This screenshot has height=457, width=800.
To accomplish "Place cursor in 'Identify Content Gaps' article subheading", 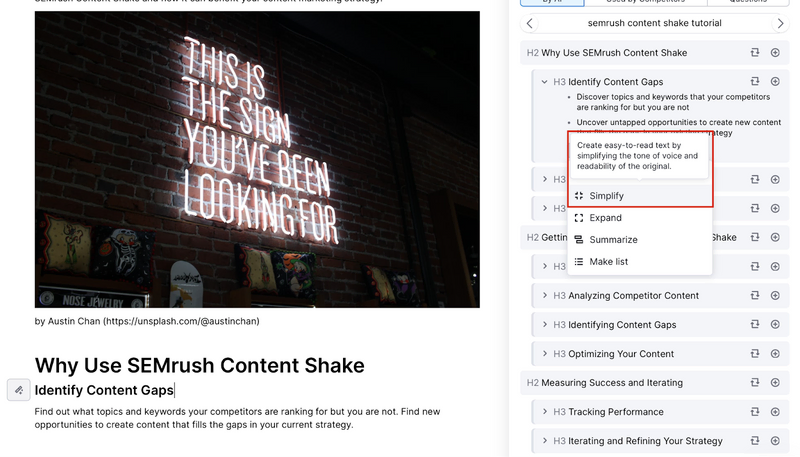I will point(104,390).
